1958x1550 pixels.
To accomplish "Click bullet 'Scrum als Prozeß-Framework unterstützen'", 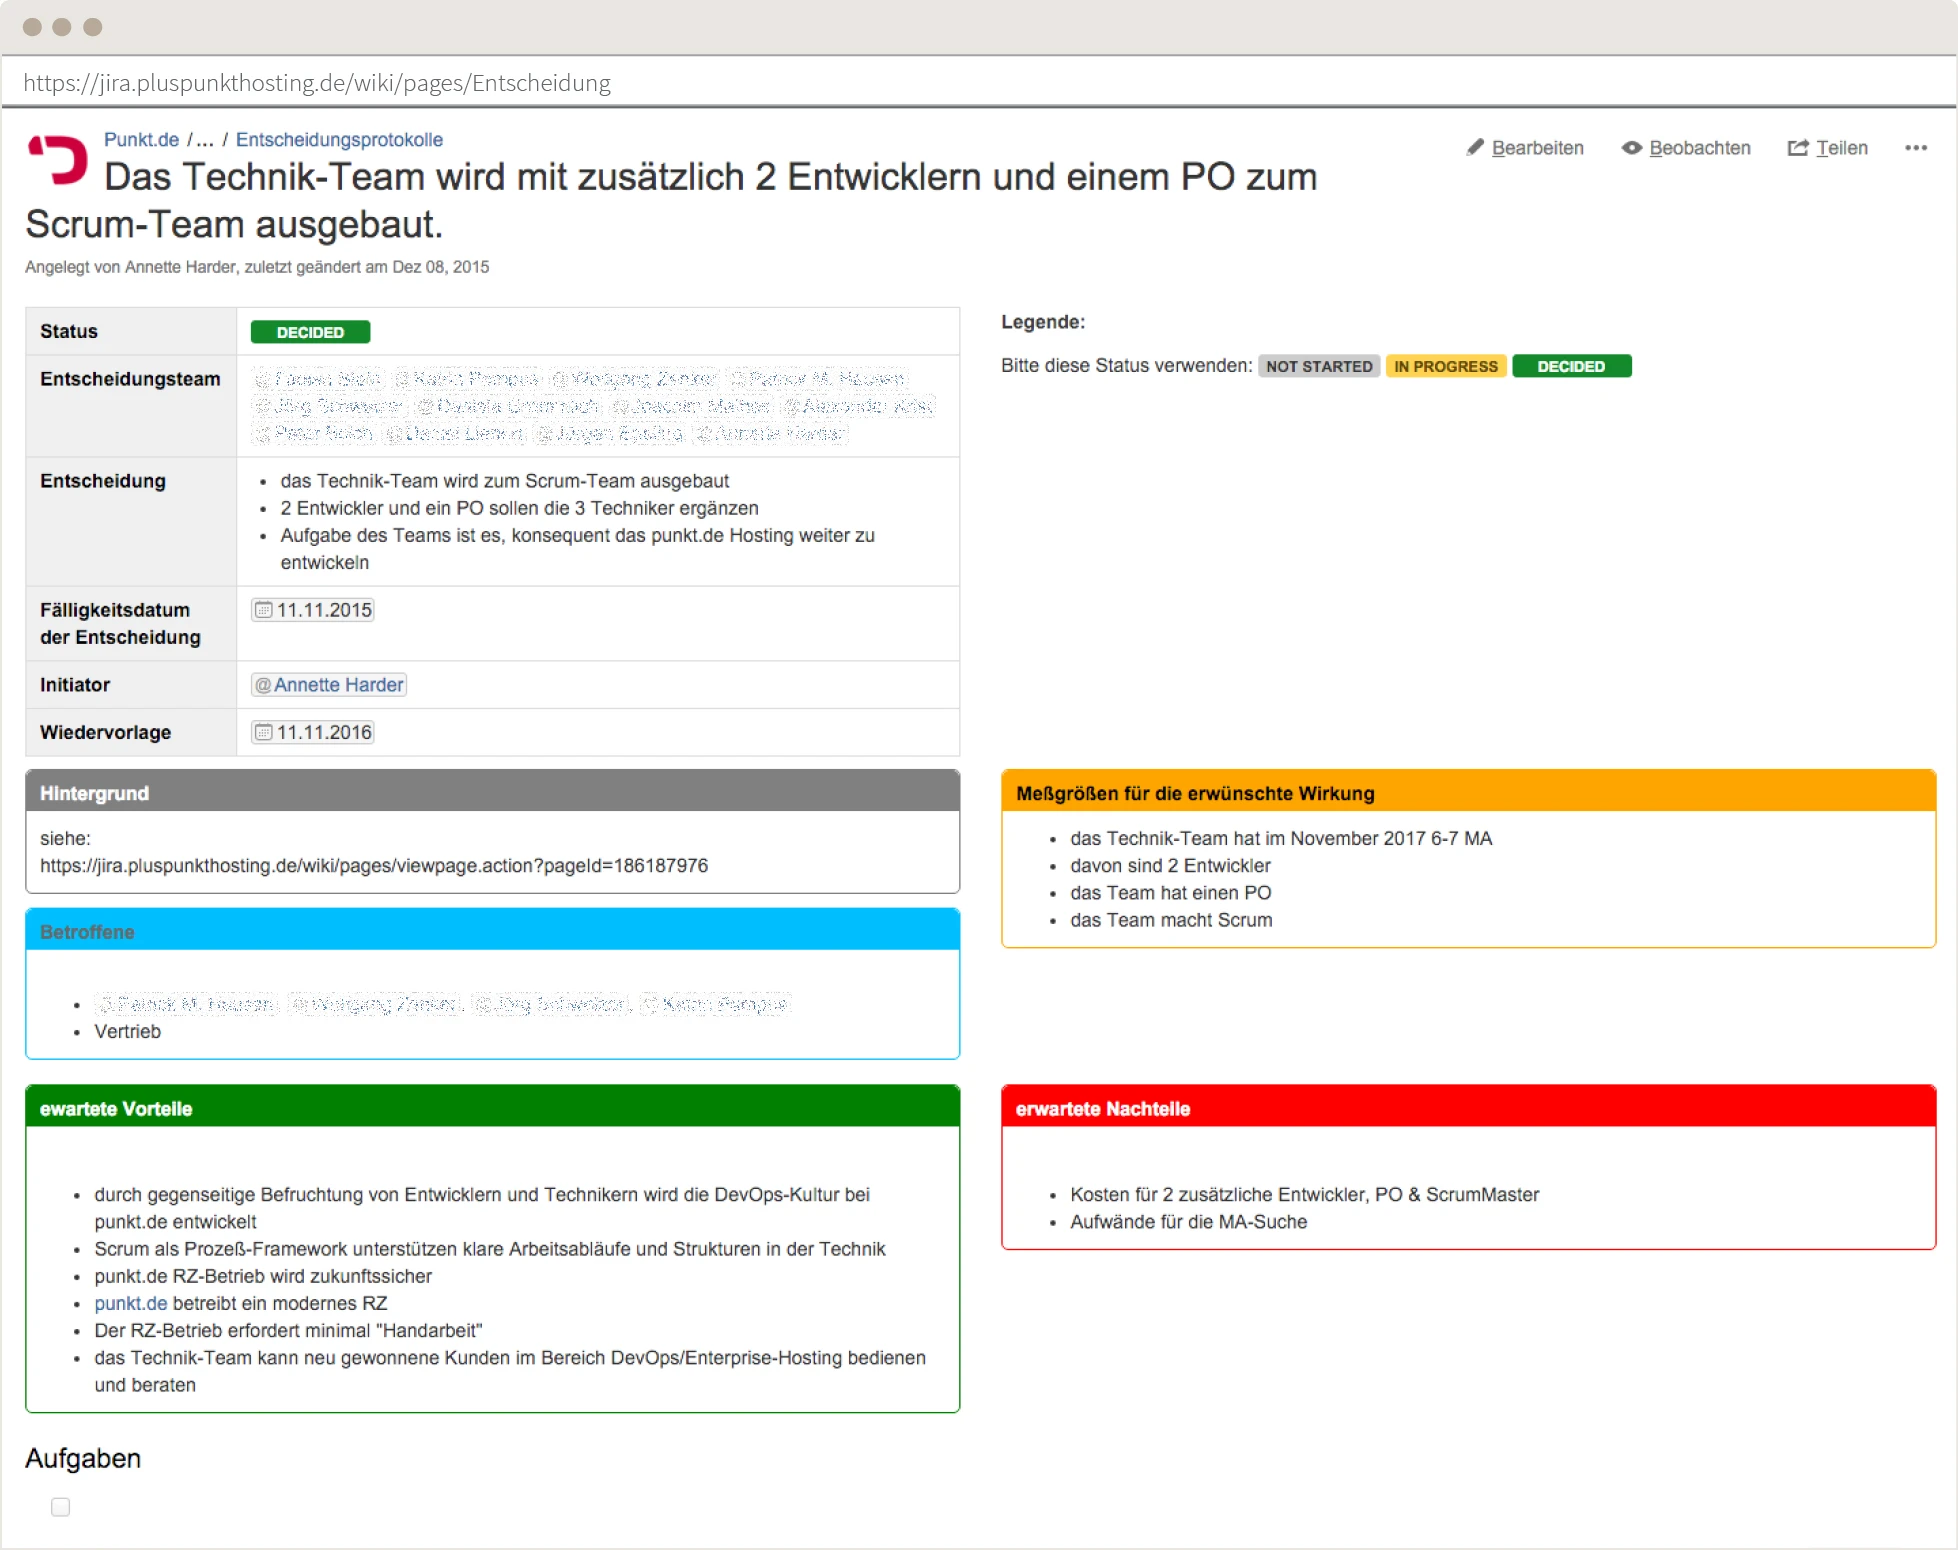I will coord(490,1249).
